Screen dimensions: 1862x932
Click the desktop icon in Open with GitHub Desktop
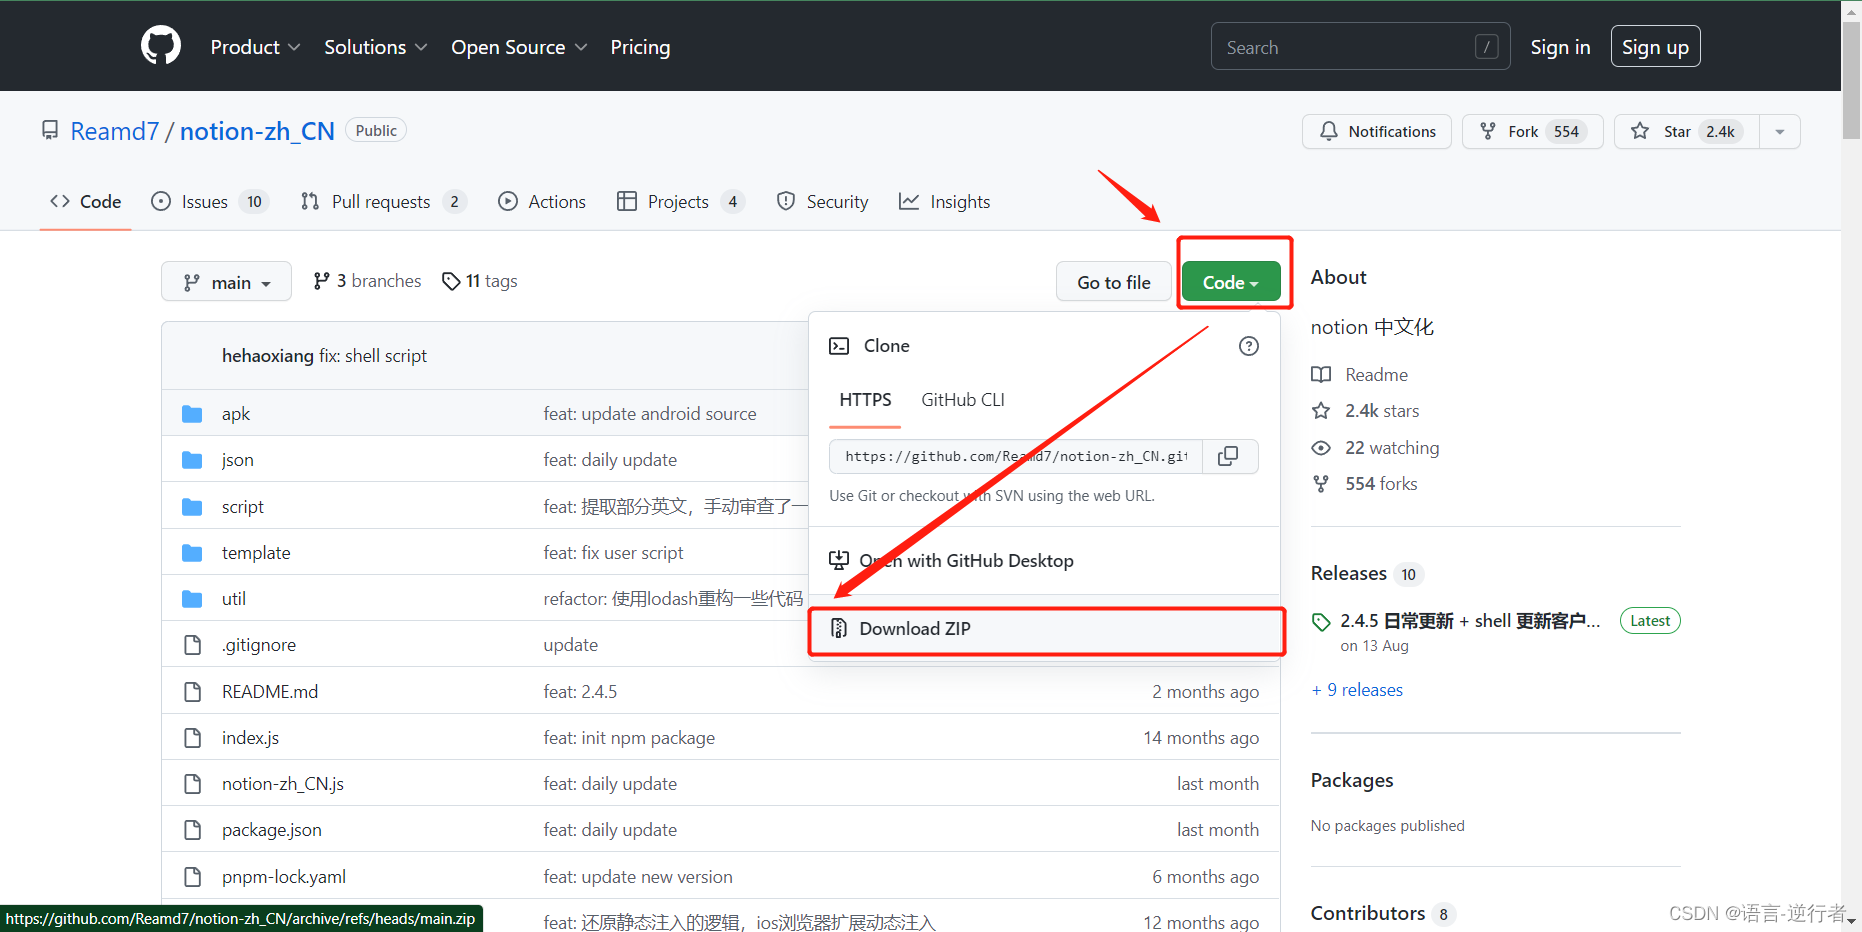839,560
